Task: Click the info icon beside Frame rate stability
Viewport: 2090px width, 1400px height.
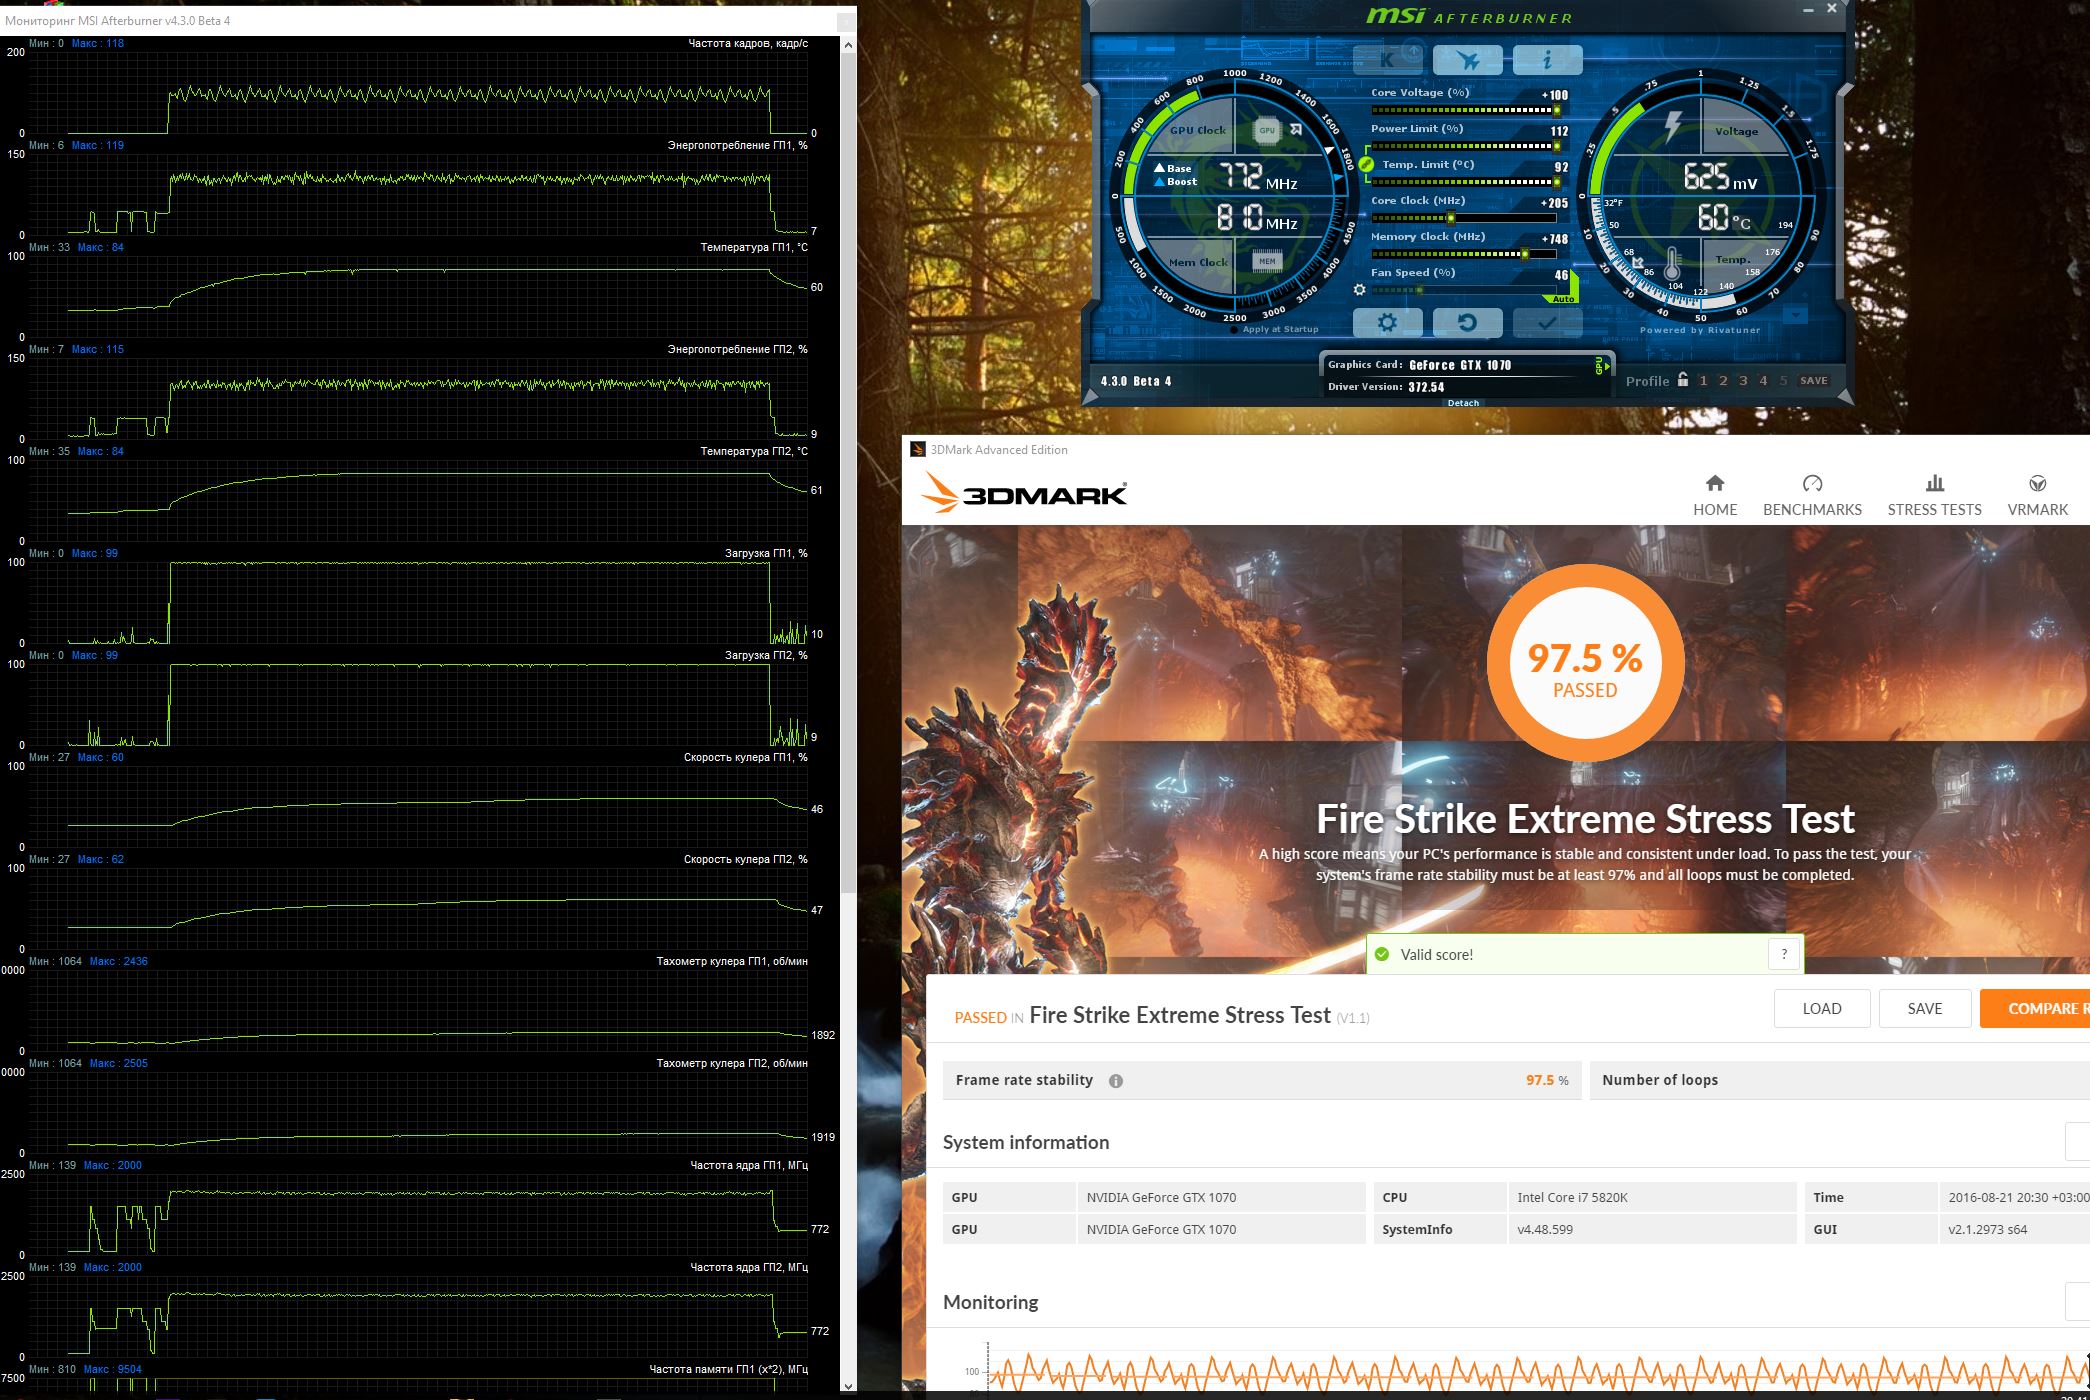Action: coord(1115,1081)
